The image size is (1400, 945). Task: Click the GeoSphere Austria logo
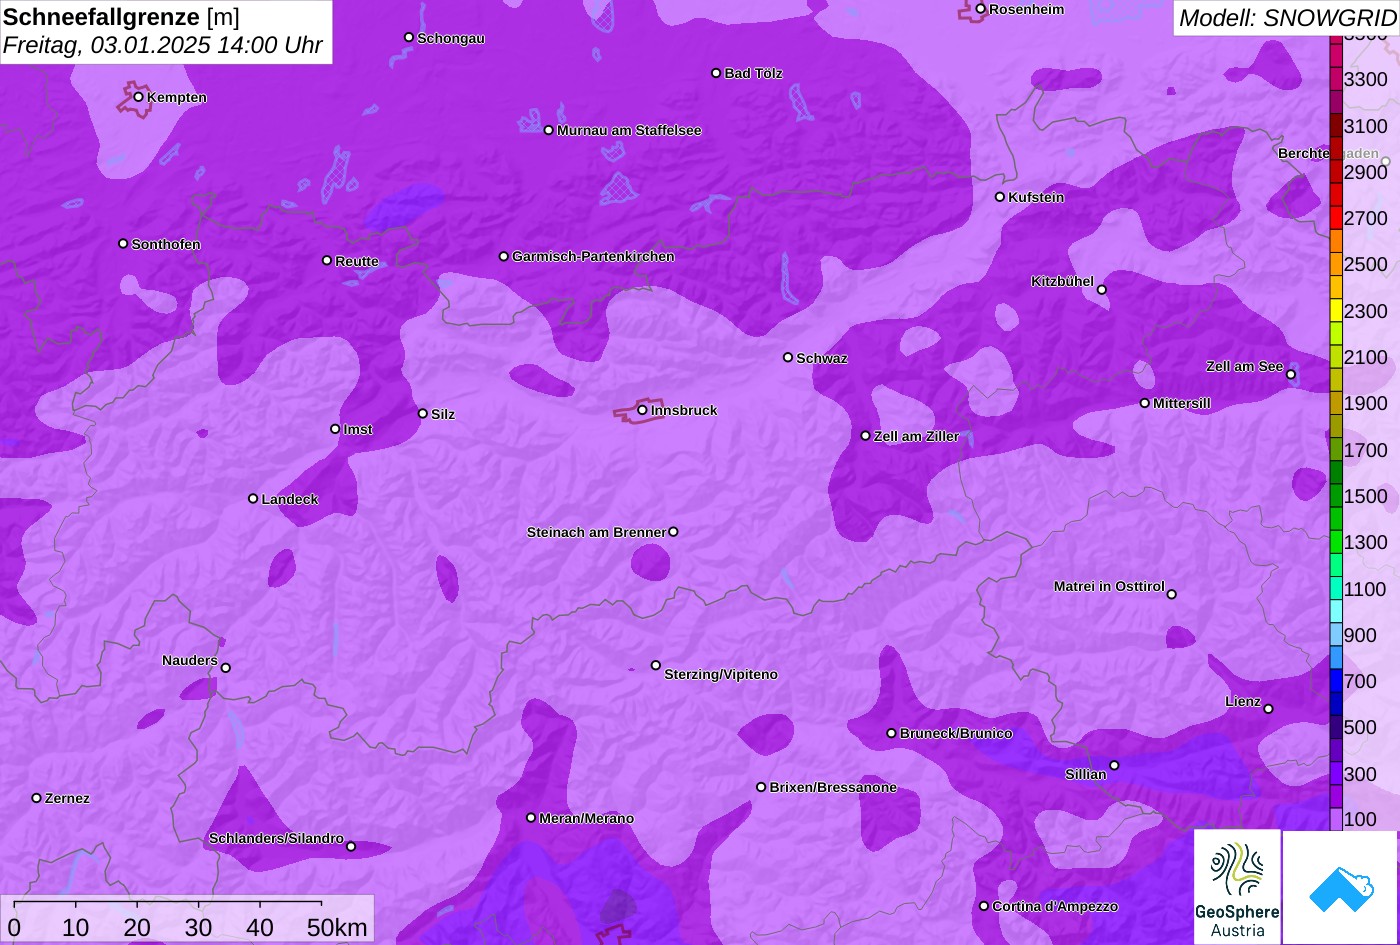[x=1237, y=887]
